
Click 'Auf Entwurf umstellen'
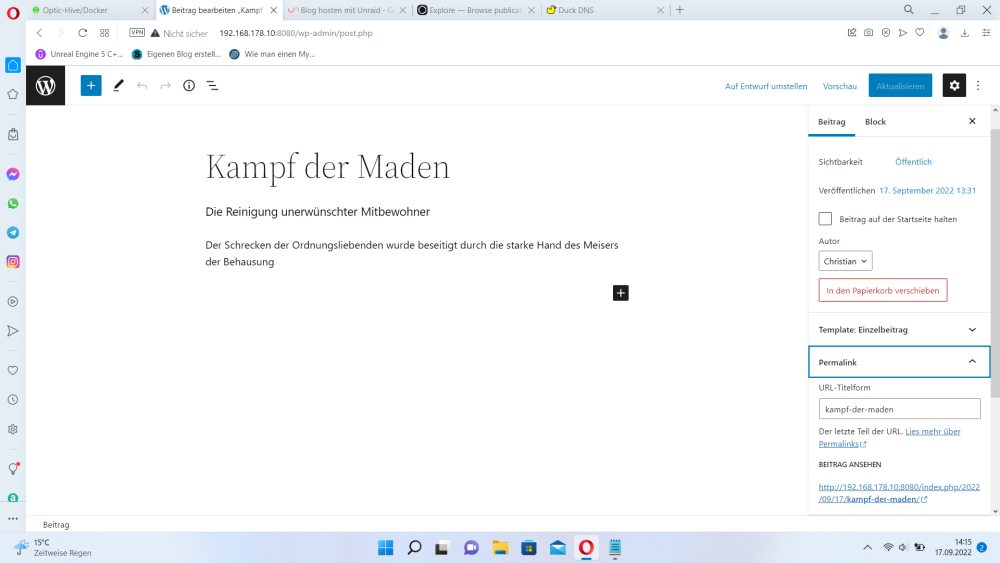pos(765,86)
